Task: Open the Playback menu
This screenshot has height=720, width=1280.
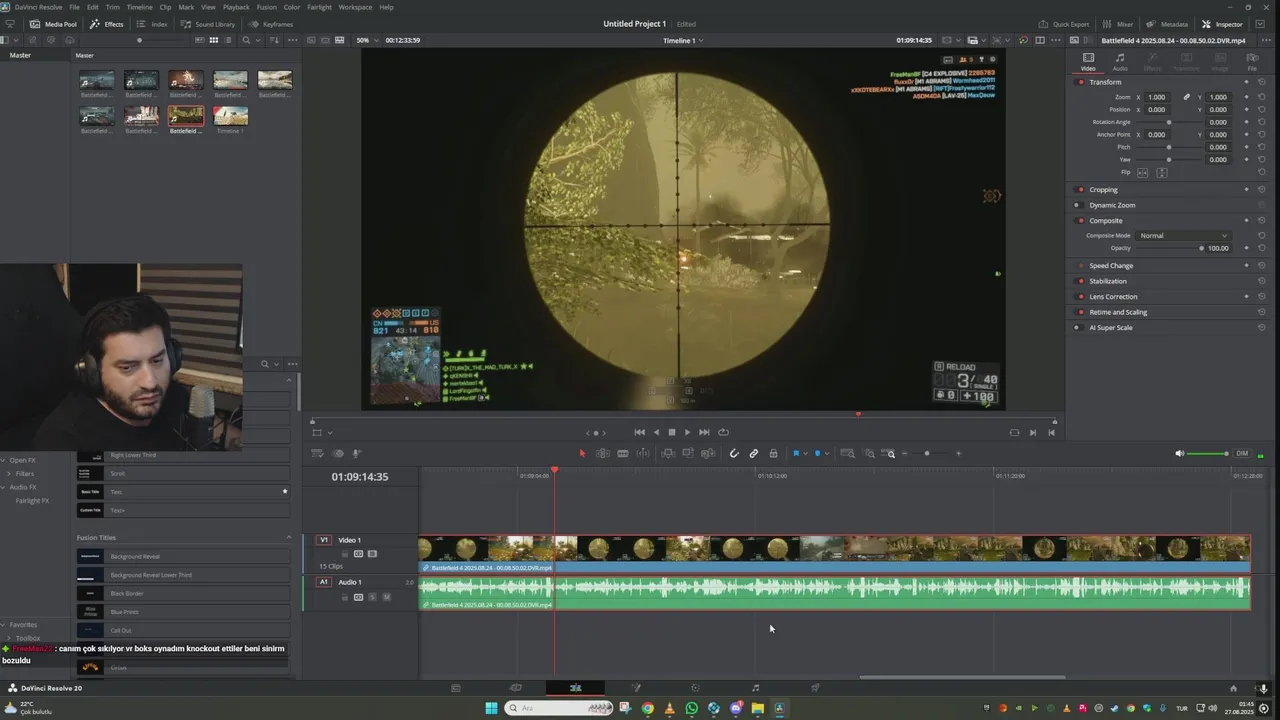Action: click(x=236, y=7)
